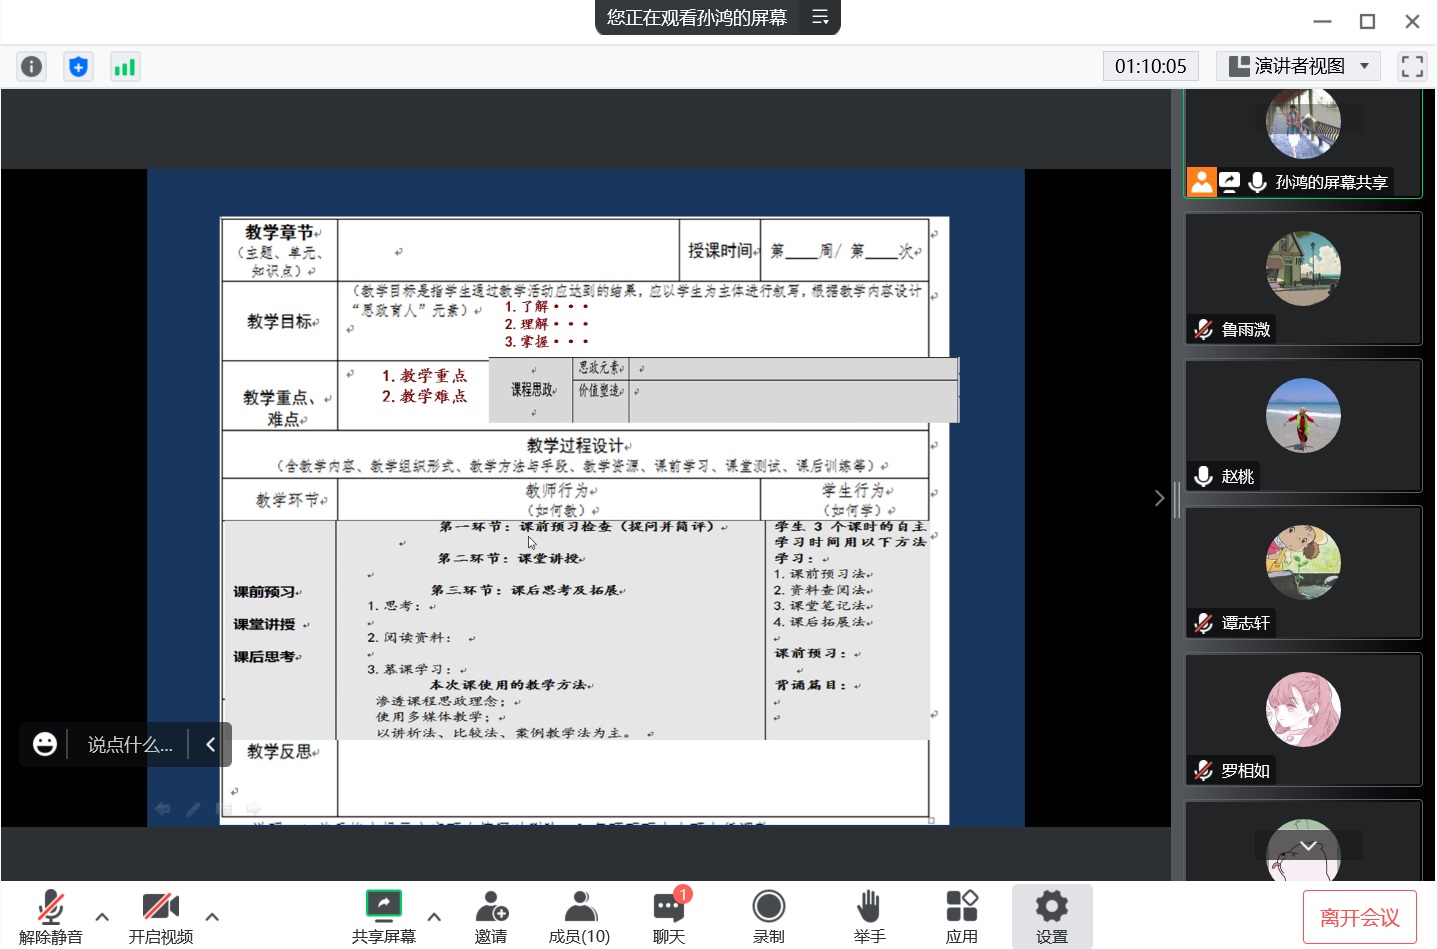Open the blue security shield icon
Screen dimensions: 1438x949
78,67
